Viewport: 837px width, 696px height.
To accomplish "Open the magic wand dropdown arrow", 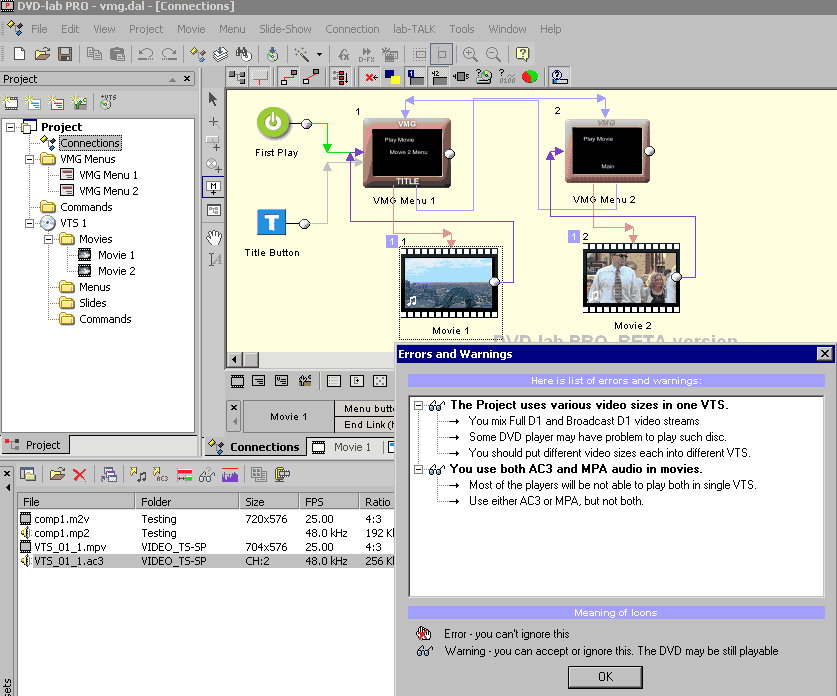I will 319,54.
